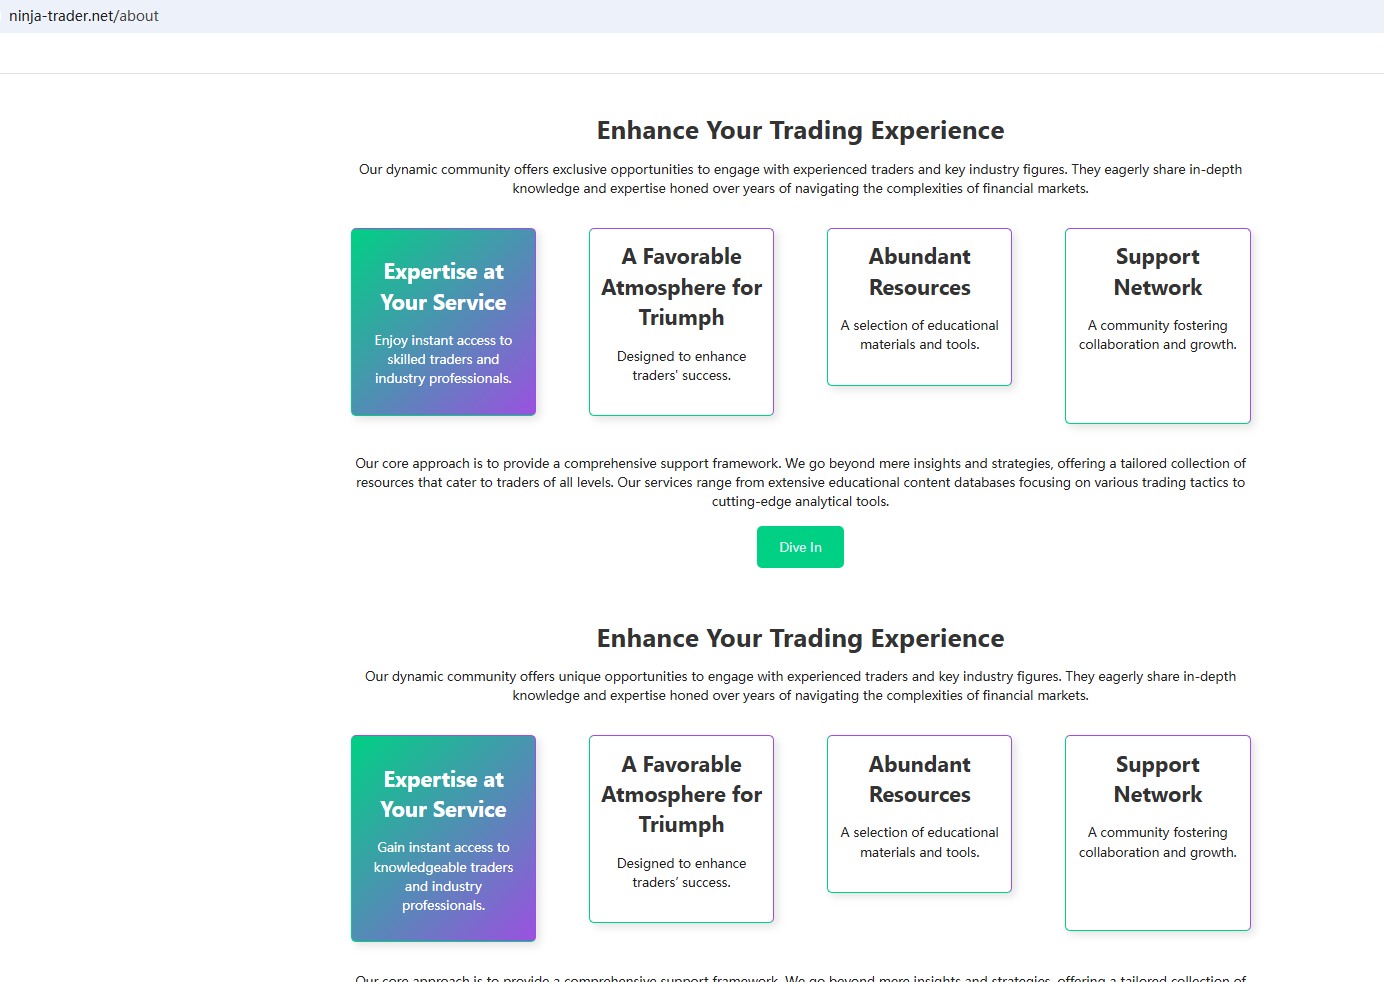
Task: Click the second Enhance Your Trading Experience heading
Action: (x=800, y=639)
